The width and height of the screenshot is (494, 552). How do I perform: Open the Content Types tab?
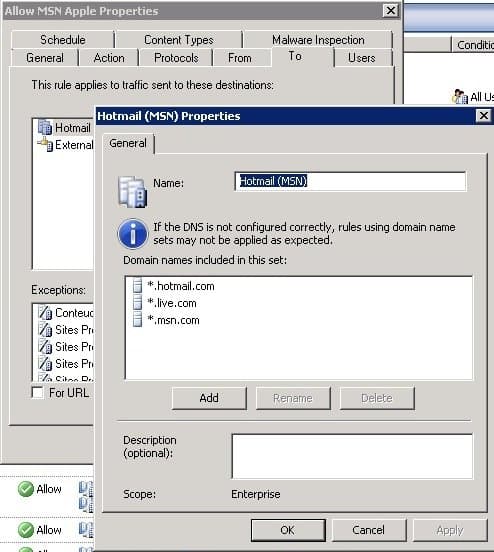point(179,40)
